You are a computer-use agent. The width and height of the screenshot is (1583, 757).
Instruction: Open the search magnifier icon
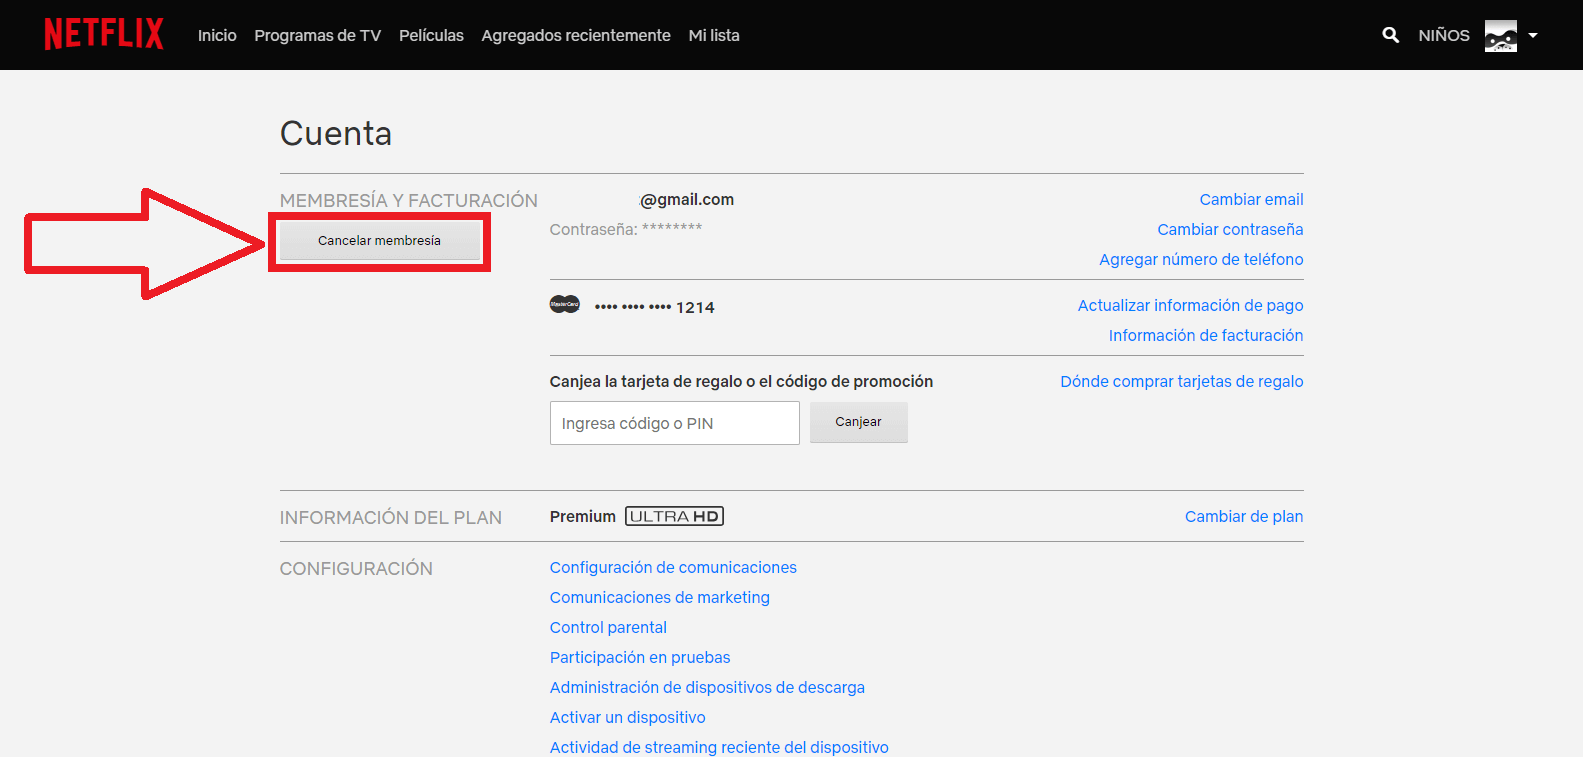pos(1390,35)
